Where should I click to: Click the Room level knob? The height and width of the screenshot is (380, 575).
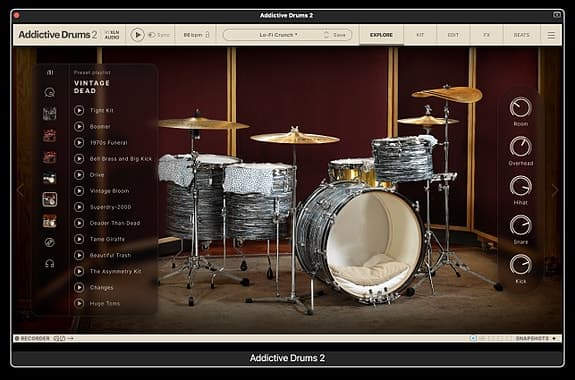coord(520,107)
